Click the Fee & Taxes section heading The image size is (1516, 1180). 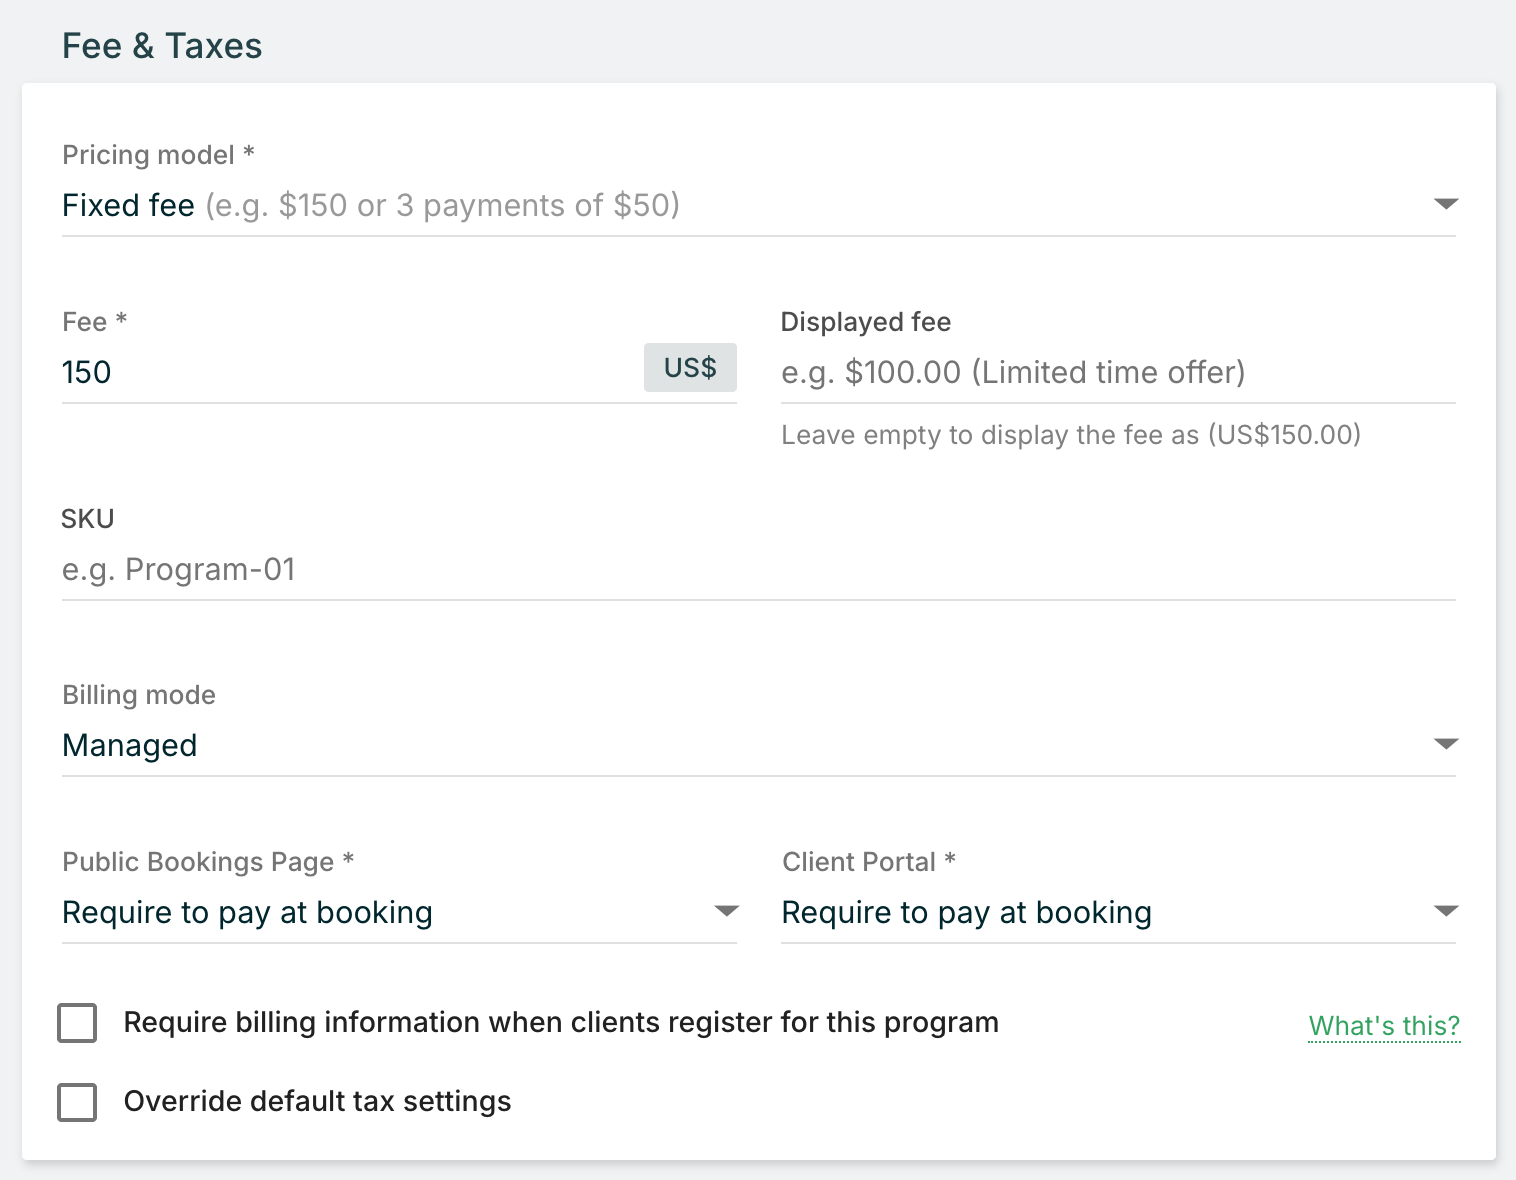[x=162, y=46]
